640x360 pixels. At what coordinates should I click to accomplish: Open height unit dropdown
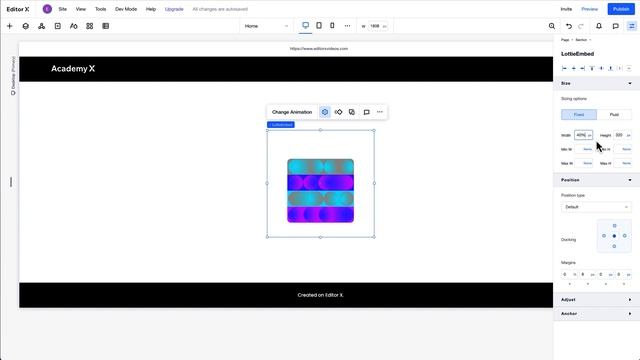click(x=628, y=135)
